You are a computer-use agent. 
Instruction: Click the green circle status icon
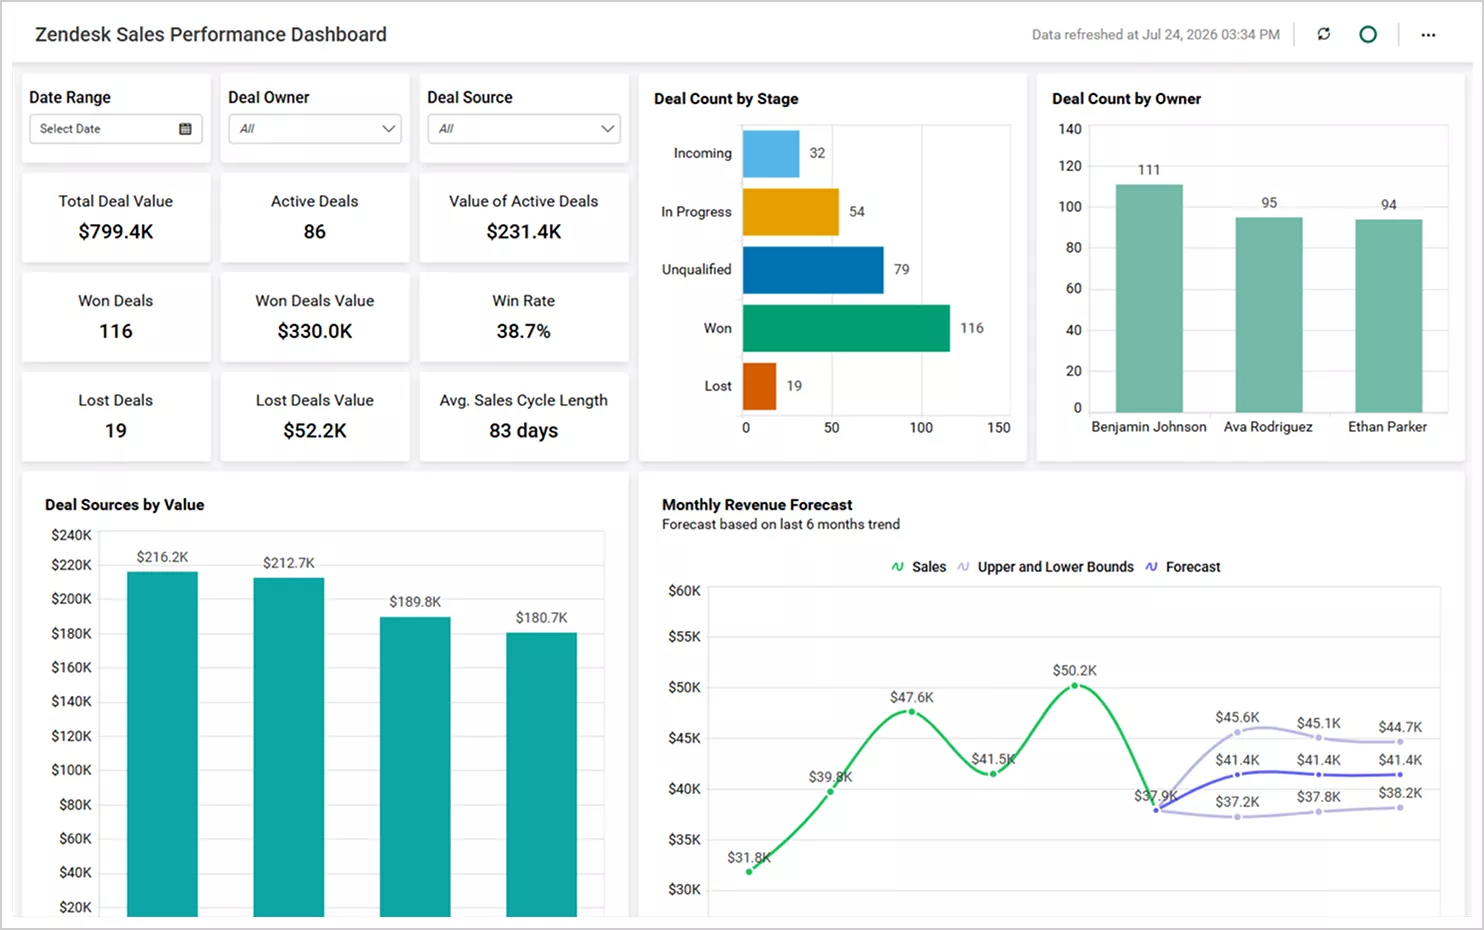1368,34
